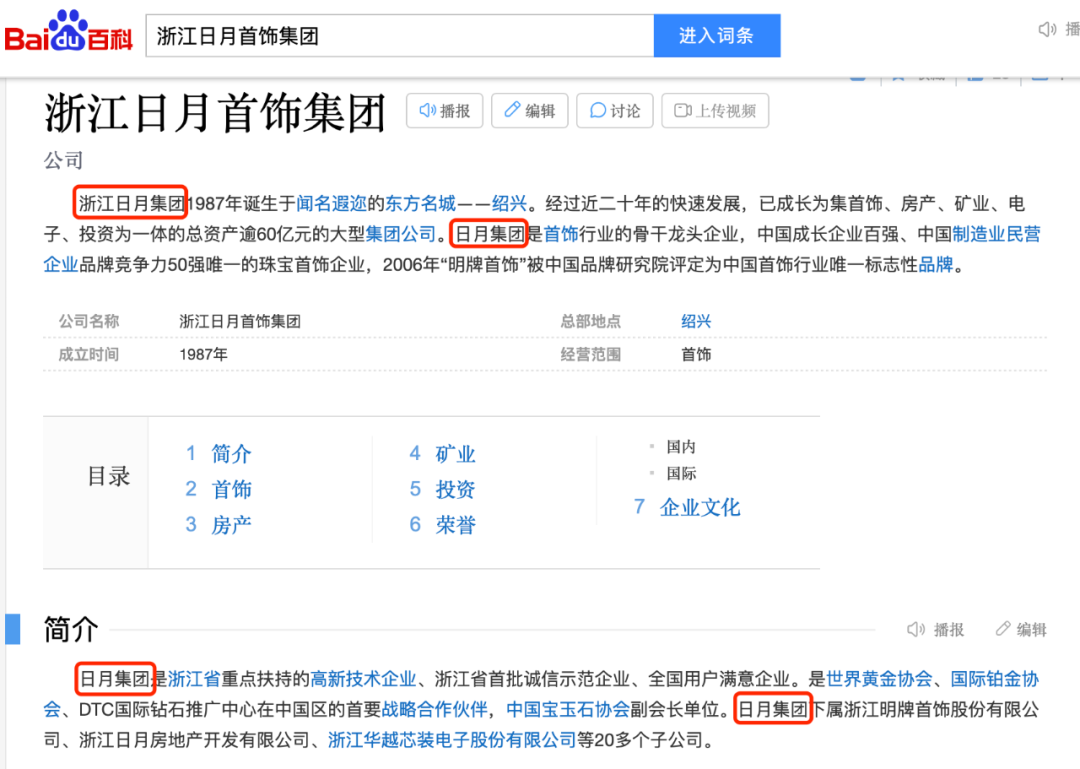Open the 中国宝玉石协会 link

point(568,710)
